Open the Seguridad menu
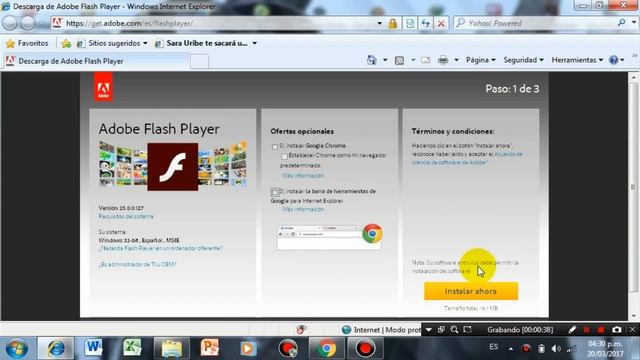The image size is (640, 360). pyautogui.click(x=523, y=60)
